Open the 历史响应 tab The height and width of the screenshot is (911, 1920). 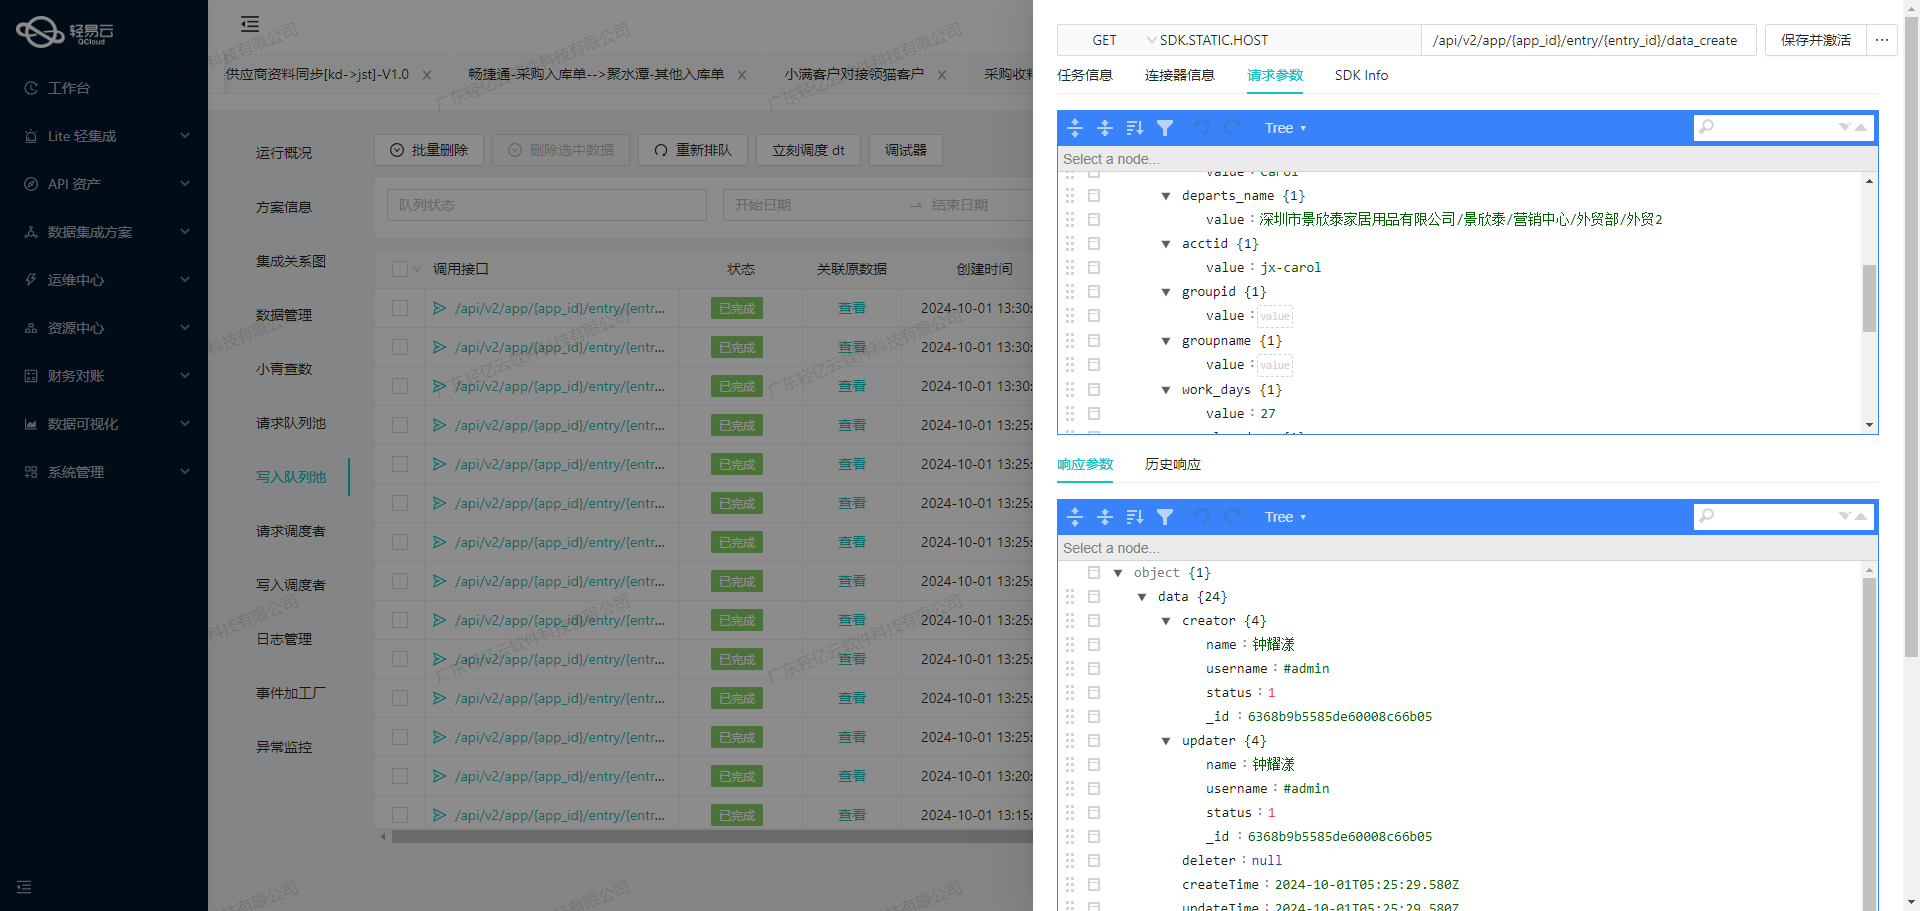click(x=1172, y=464)
